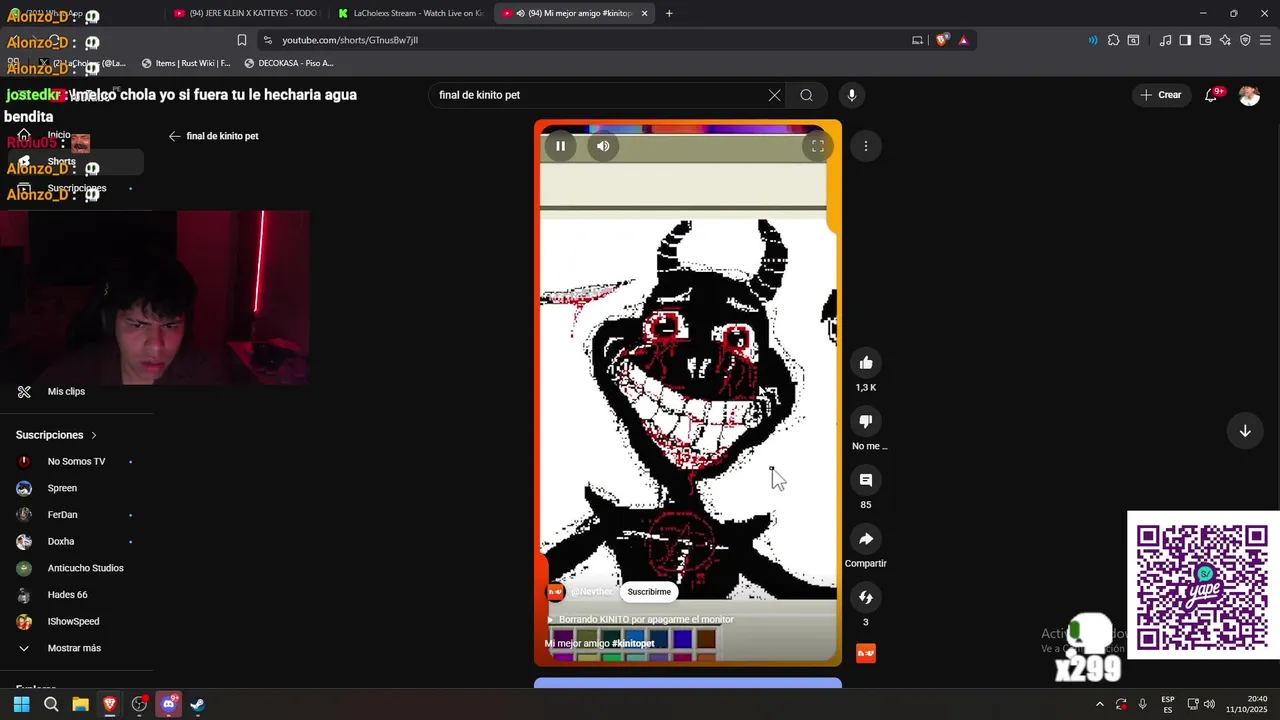Pause the Shorts video

[560, 146]
